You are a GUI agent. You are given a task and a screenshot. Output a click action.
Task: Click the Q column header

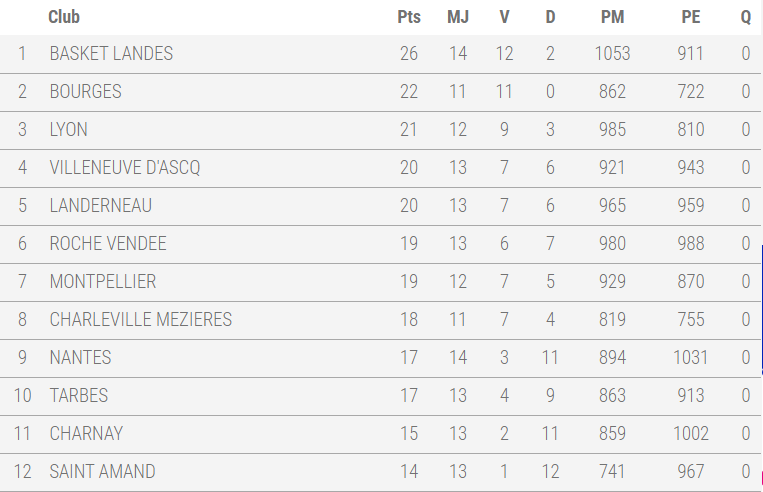(x=745, y=17)
